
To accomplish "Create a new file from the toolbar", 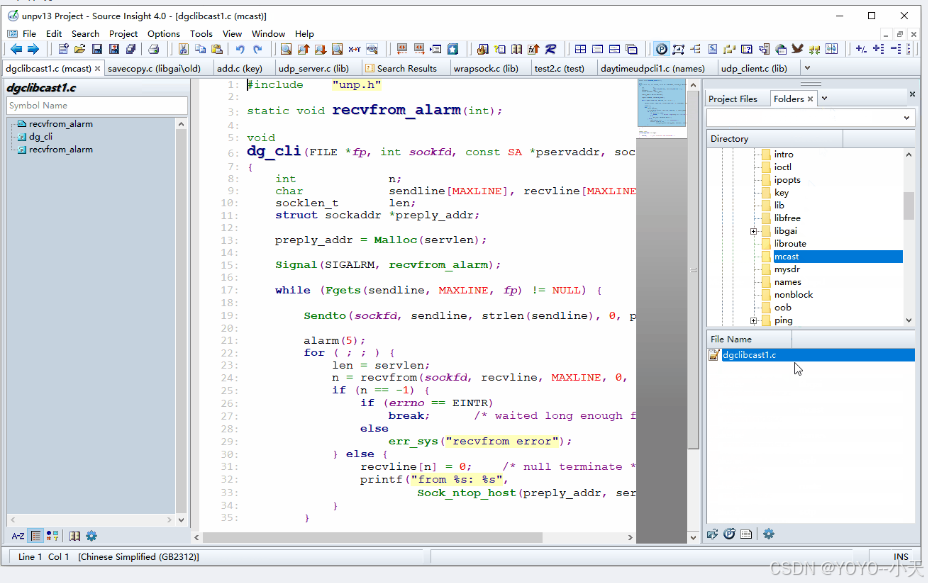I will click(63, 49).
